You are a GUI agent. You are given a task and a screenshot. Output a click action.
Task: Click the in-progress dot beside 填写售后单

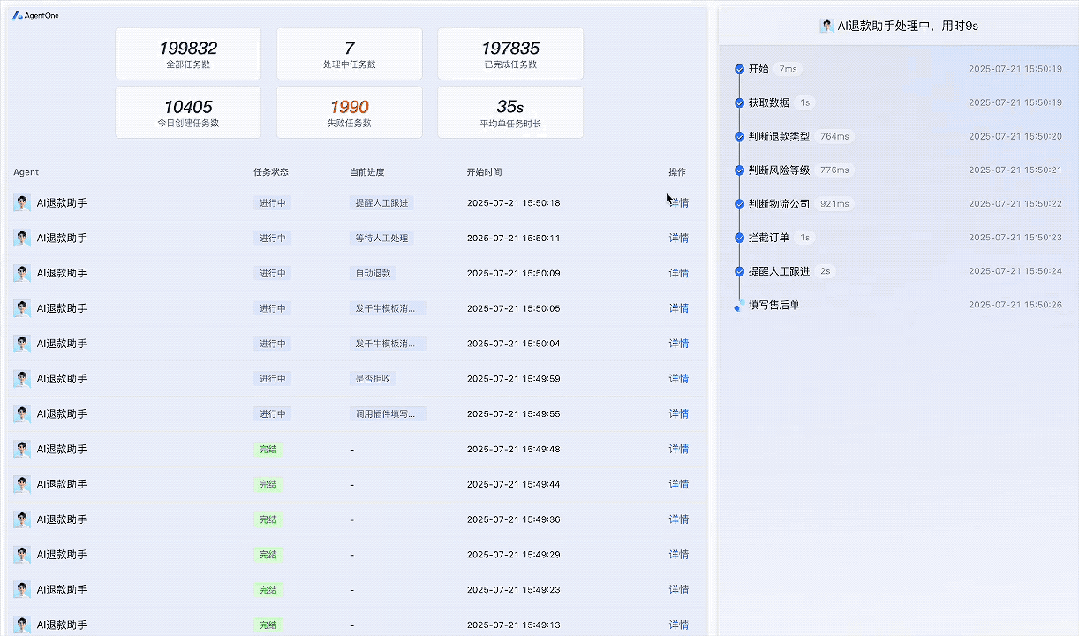739,305
